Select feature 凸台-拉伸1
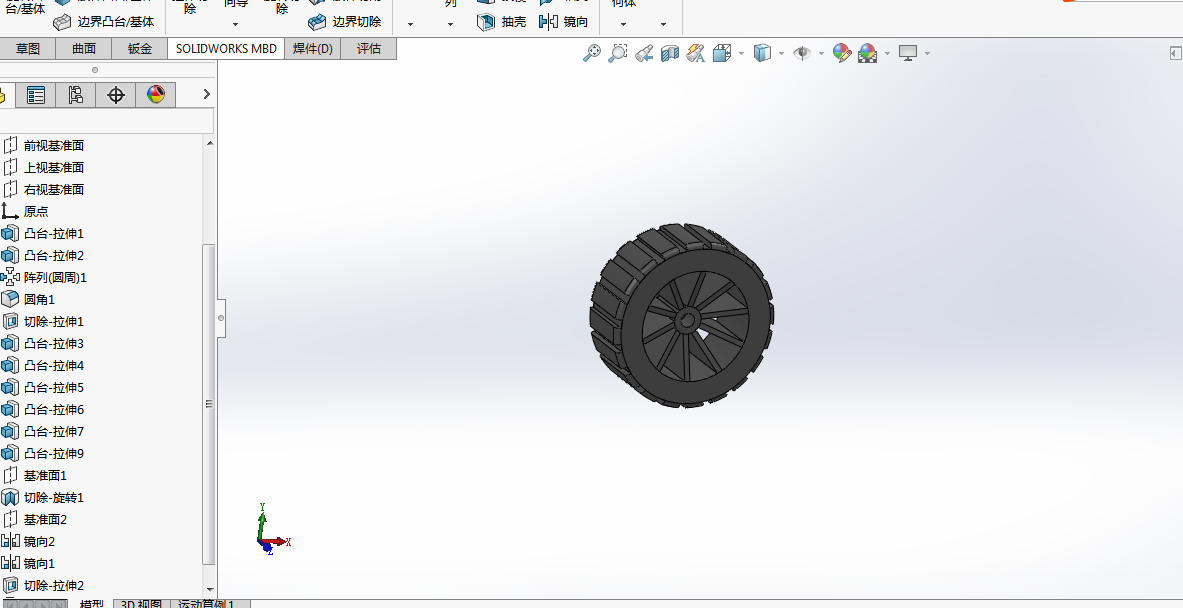 [x=54, y=234]
